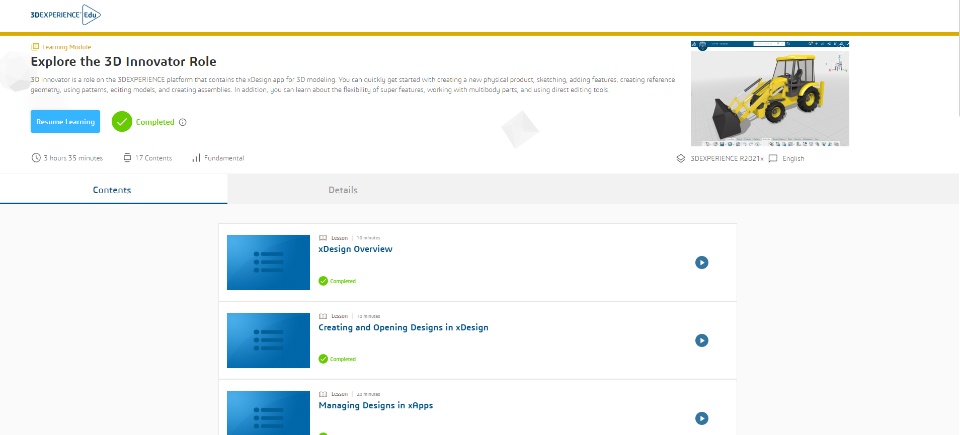This screenshot has height=435, width=960.
Task: Click the clock icon for 3 hours 35 minutes
Action: (36, 158)
